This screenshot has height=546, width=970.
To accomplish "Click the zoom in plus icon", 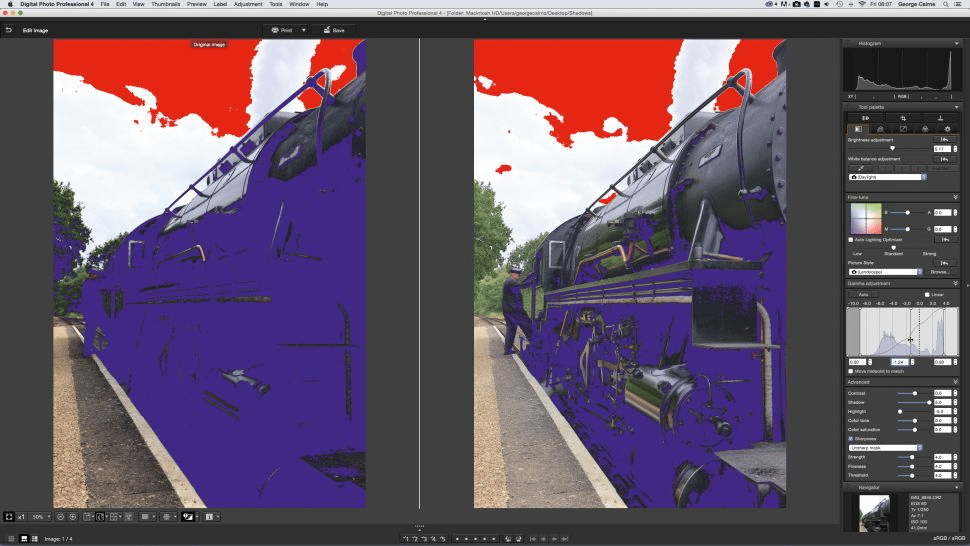I will [72, 516].
